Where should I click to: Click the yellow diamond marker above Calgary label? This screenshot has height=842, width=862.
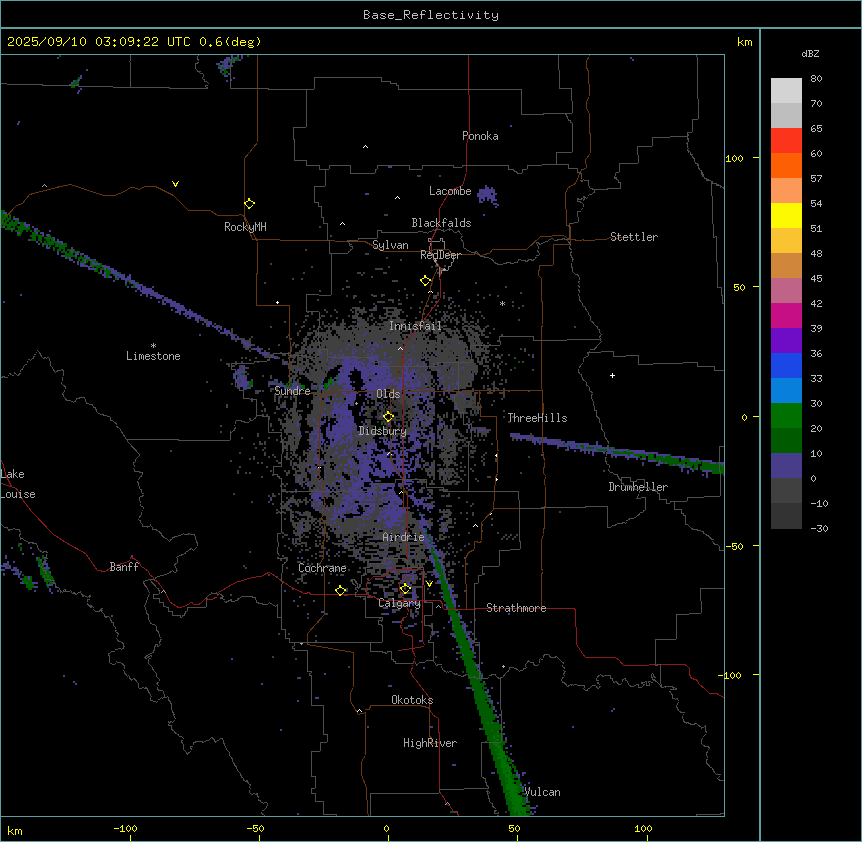pos(405,589)
